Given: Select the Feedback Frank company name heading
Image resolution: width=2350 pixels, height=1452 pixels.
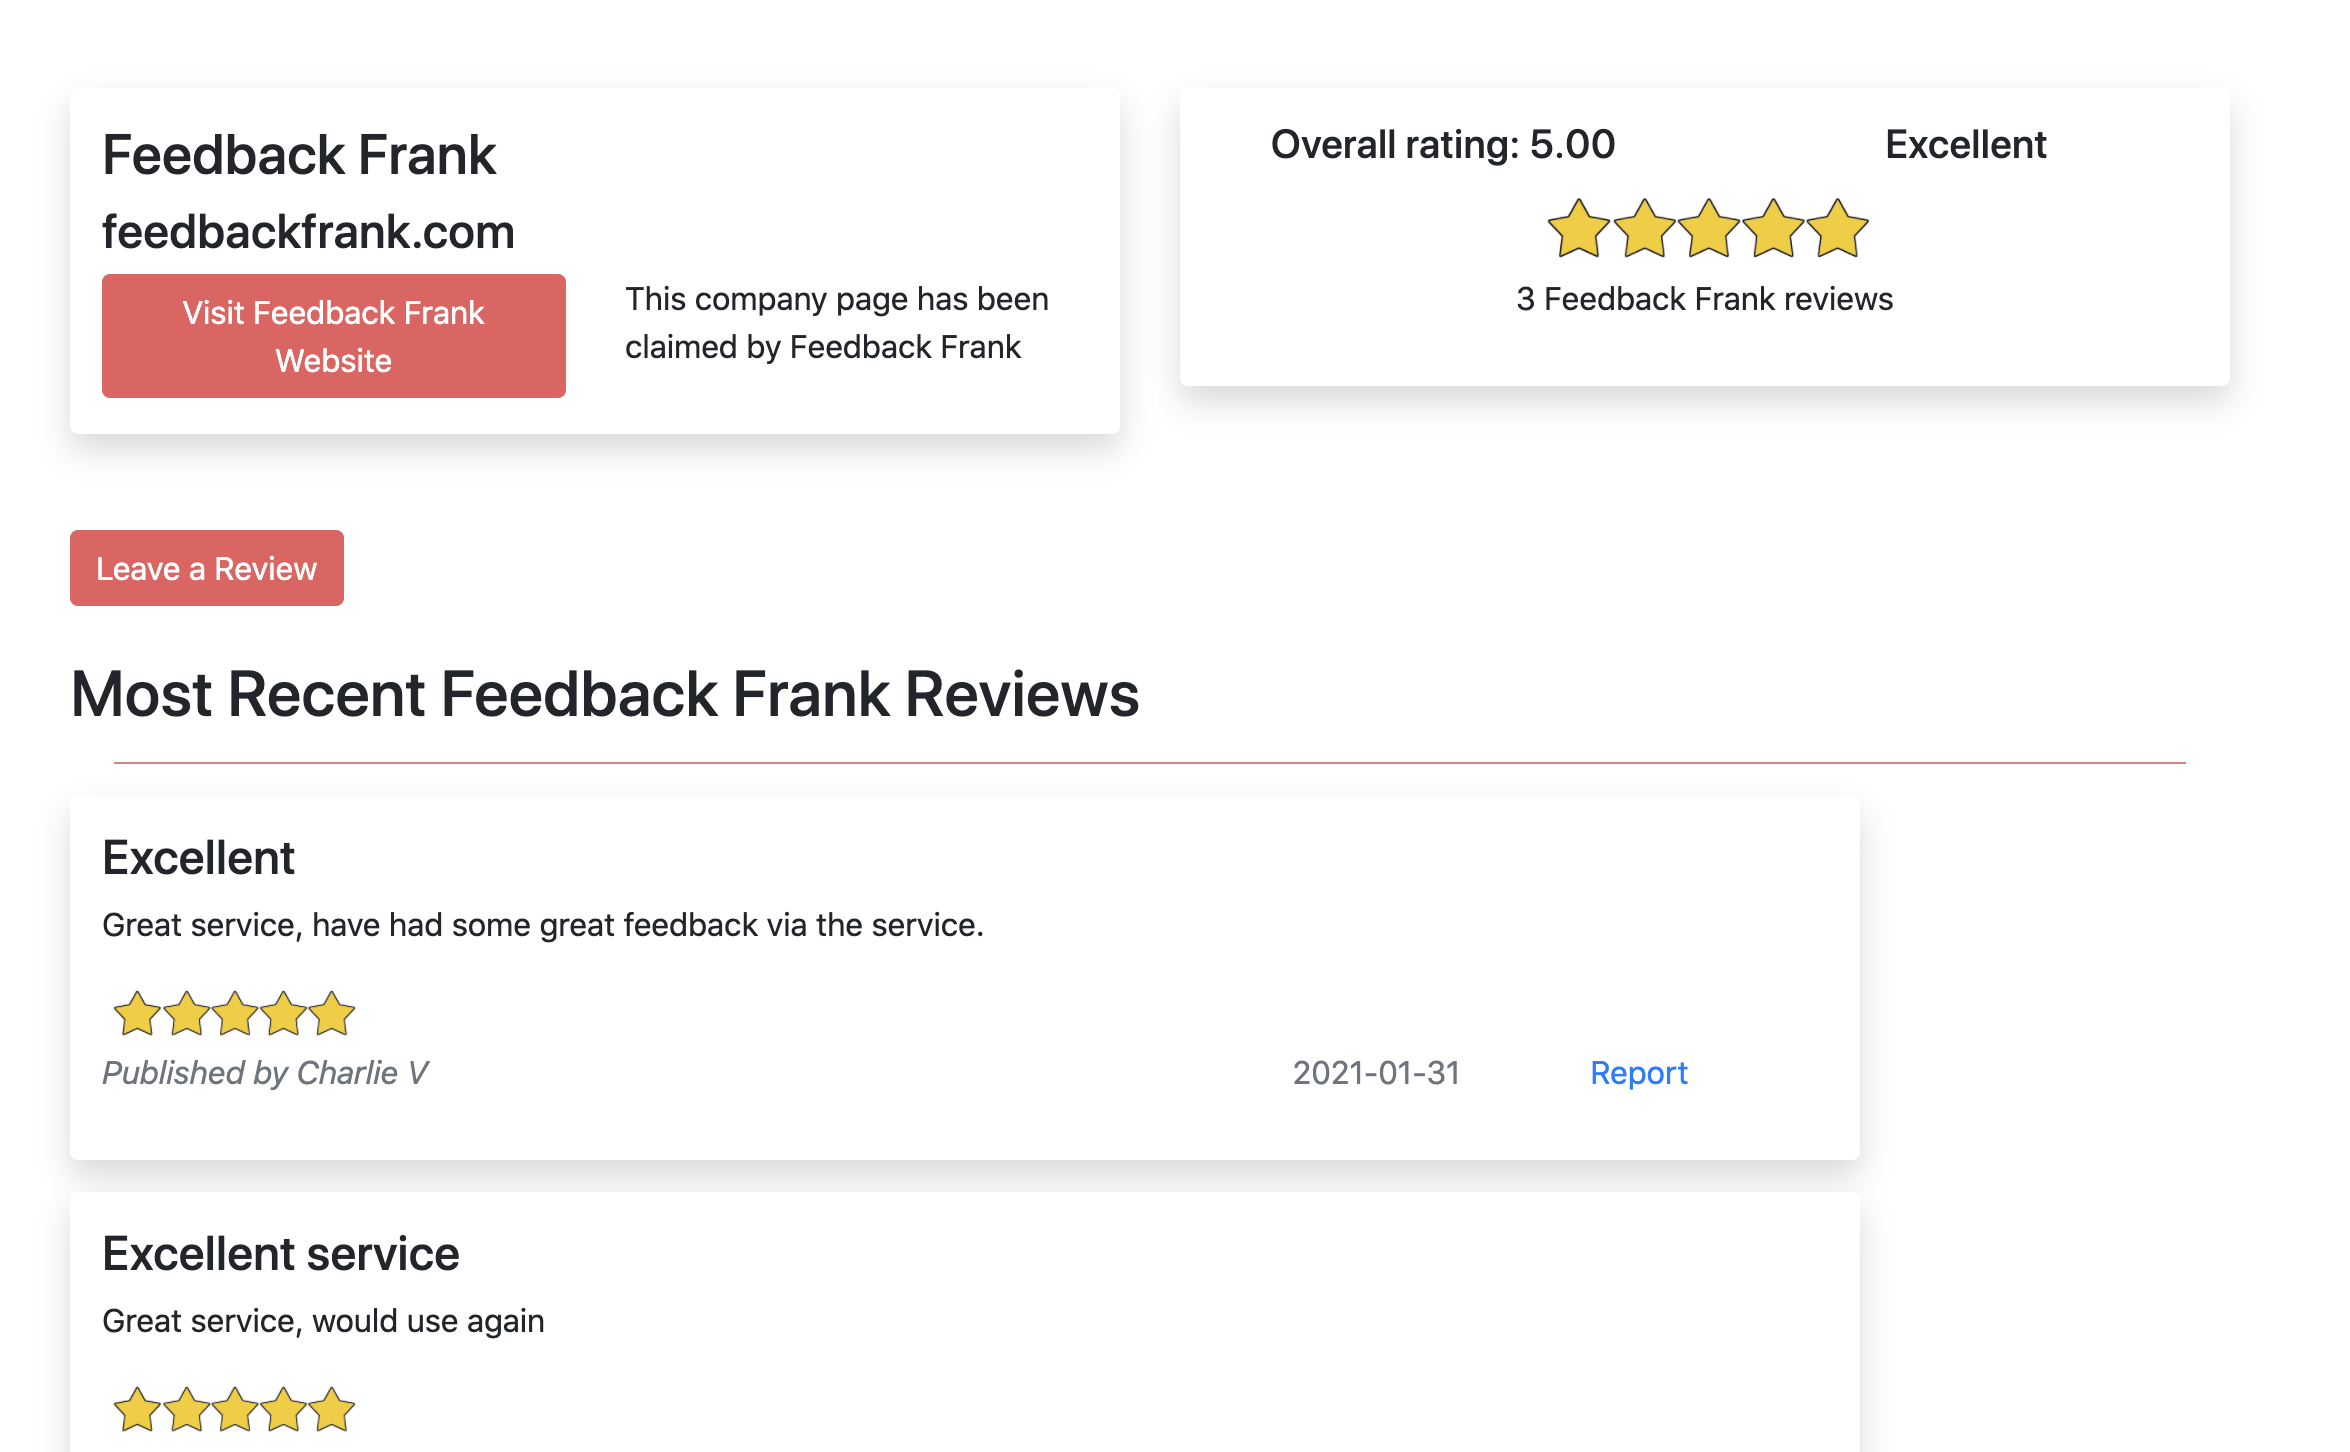Looking at the screenshot, I should pyautogui.click(x=301, y=155).
